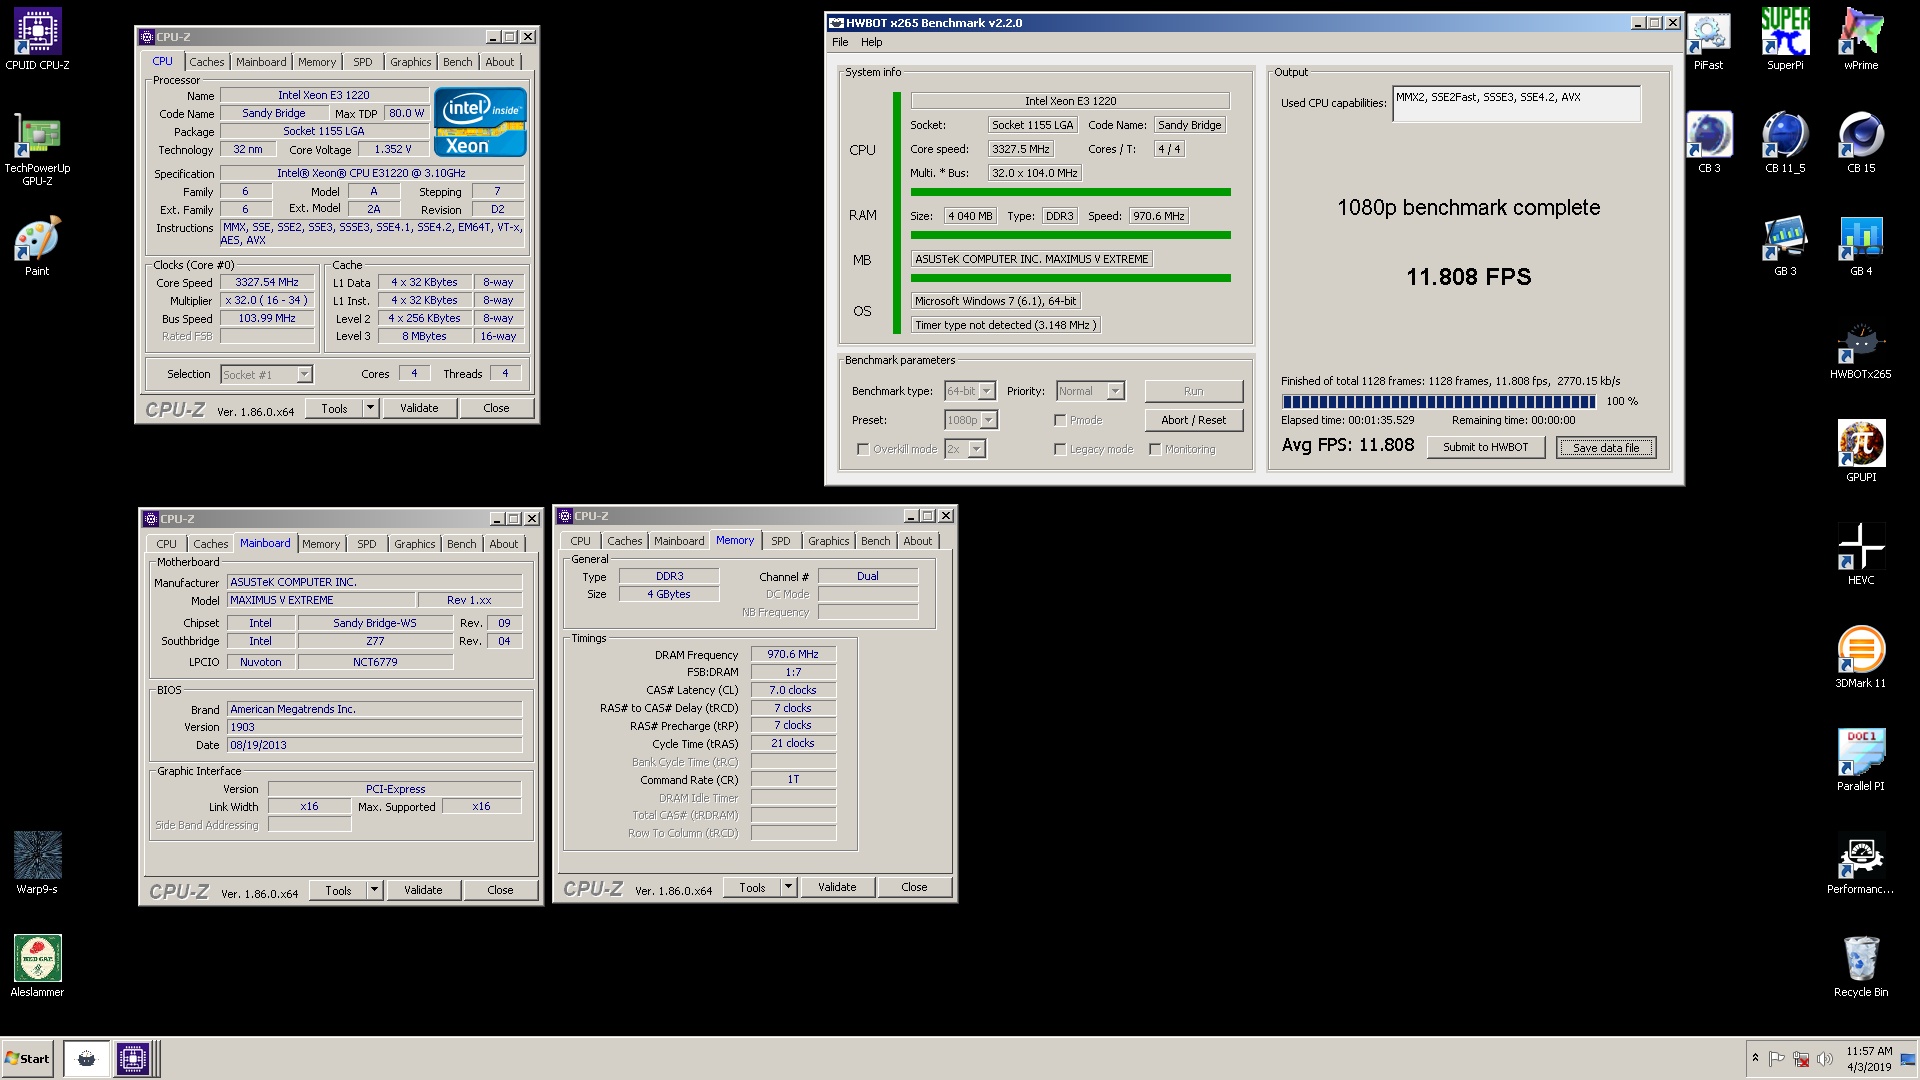Viewport: 1920px width, 1080px height.
Task: Enable the Legacy mode checkbox
Action: tap(1060, 449)
